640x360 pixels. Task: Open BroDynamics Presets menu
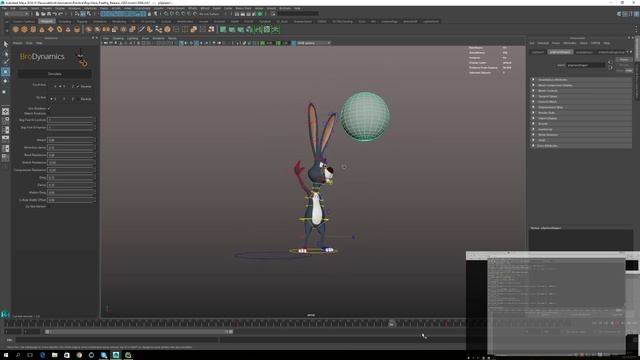coord(18,43)
